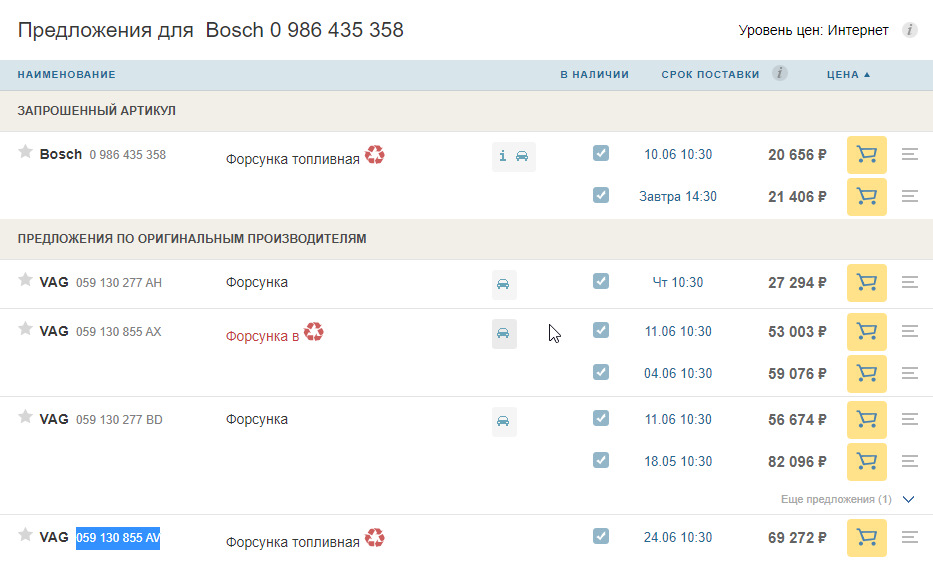Click delivery time "Завтра 14:30"
933x578 pixels.
(x=678, y=197)
